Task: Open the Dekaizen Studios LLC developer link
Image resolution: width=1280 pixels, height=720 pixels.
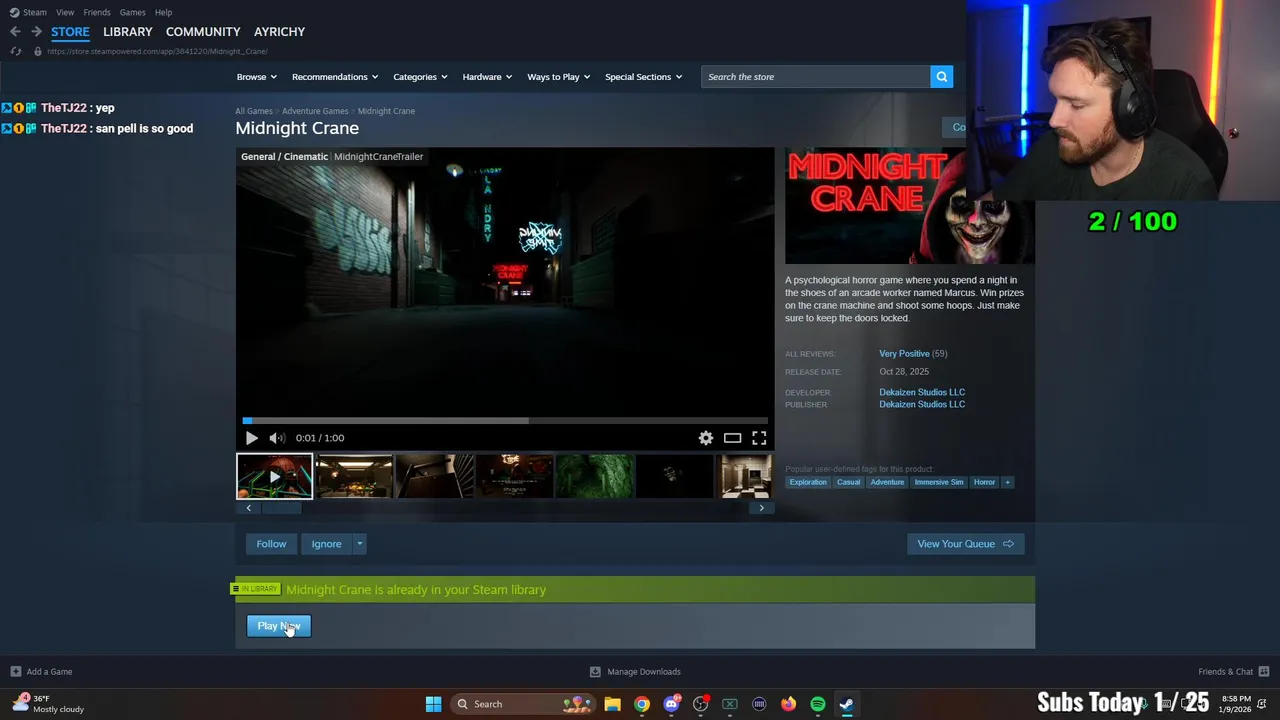Action: click(922, 392)
